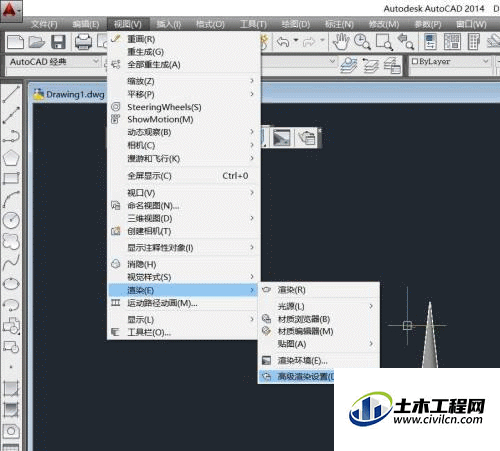The width and height of the screenshot is (500, 451).
Task: Expand the 缩放(Z) submenu
Action: (x=183, y=81)
